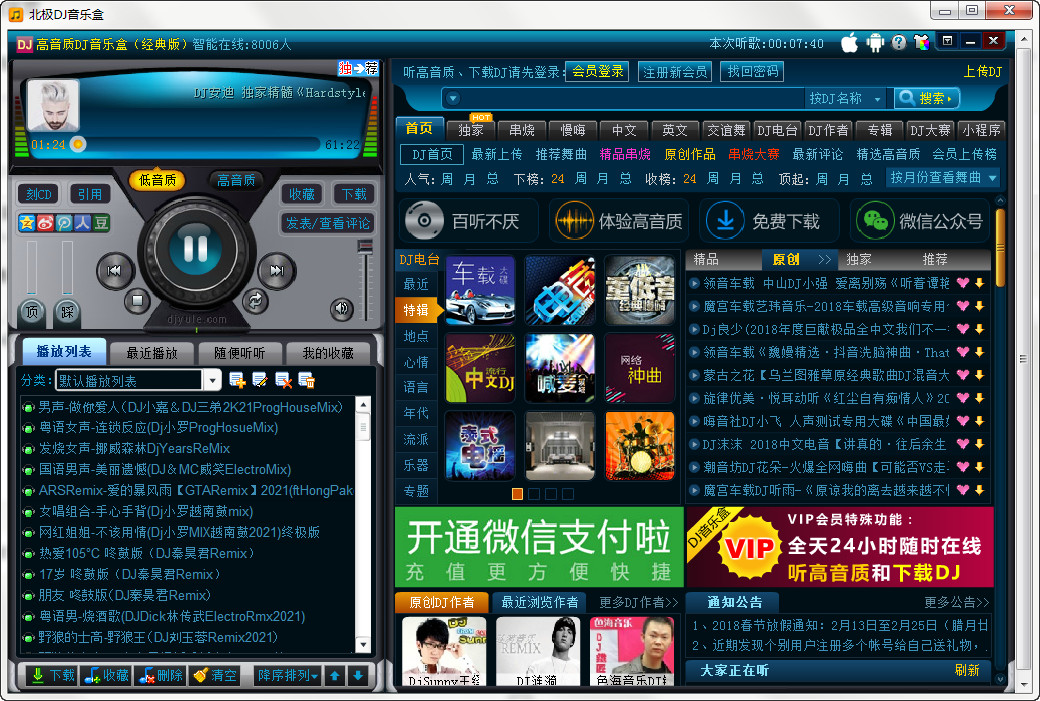The image size is (1040, 701).
Task: Click the 注册新会员 register button
Action: pyautogui.click(x=675, y=72)
